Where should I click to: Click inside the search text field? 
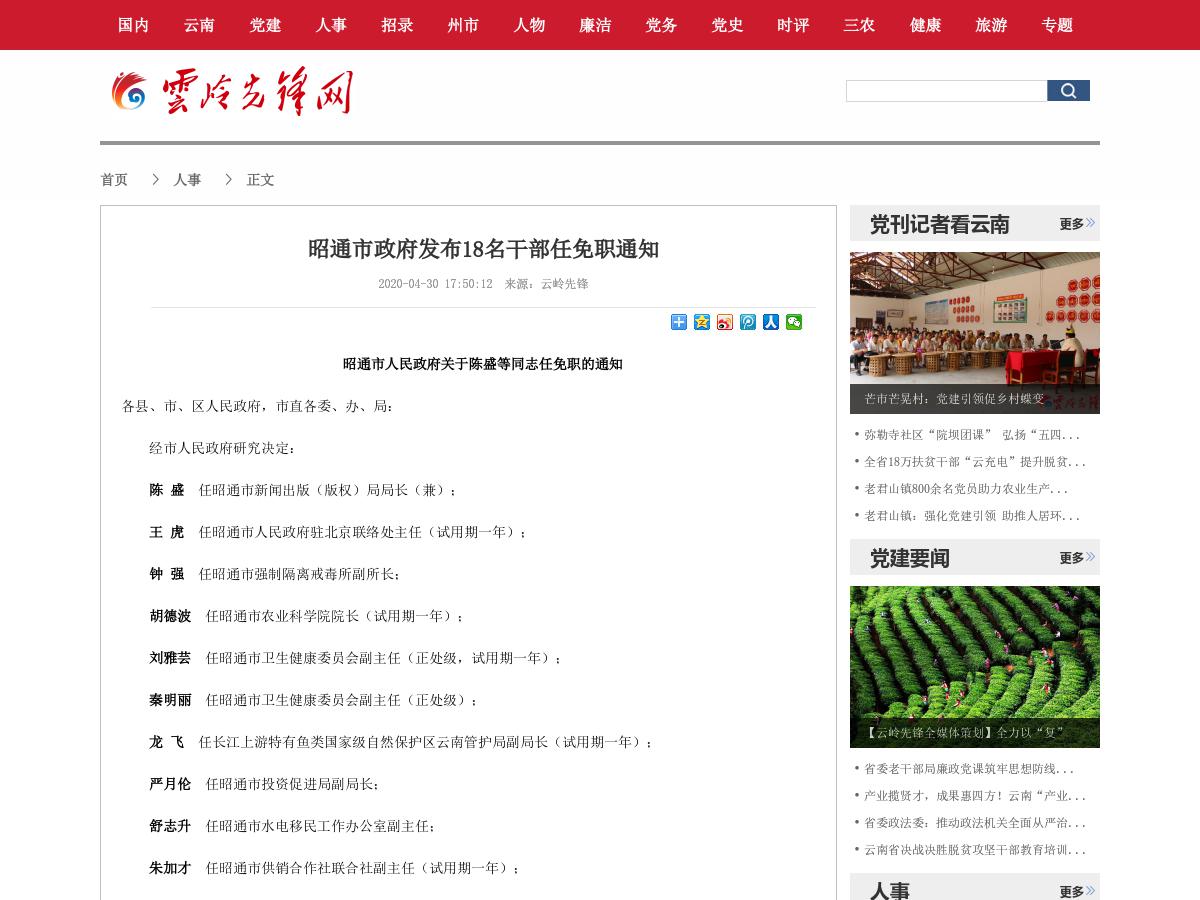click(946, 91)
